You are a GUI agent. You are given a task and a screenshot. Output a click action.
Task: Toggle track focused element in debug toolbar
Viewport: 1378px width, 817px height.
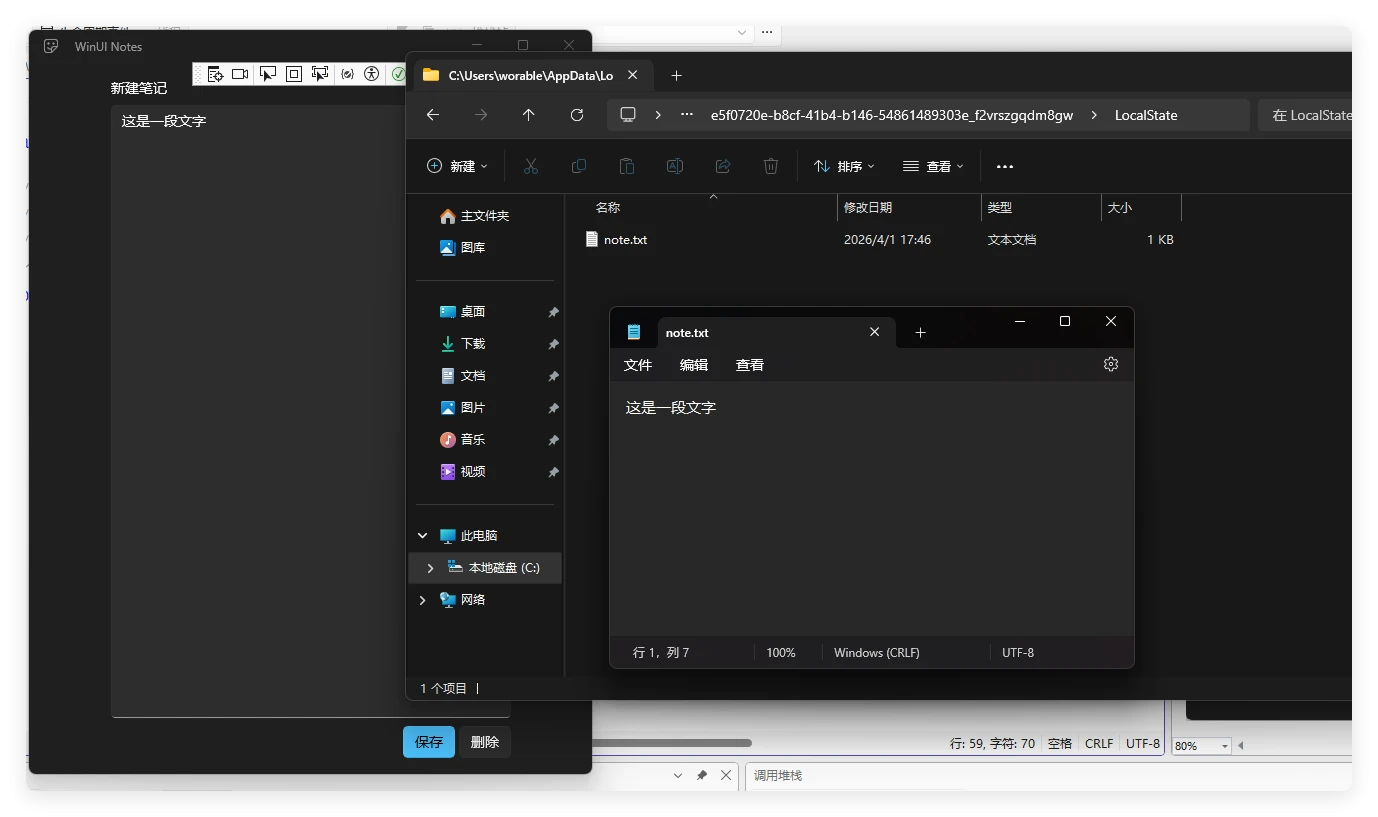tap(320, 74)
